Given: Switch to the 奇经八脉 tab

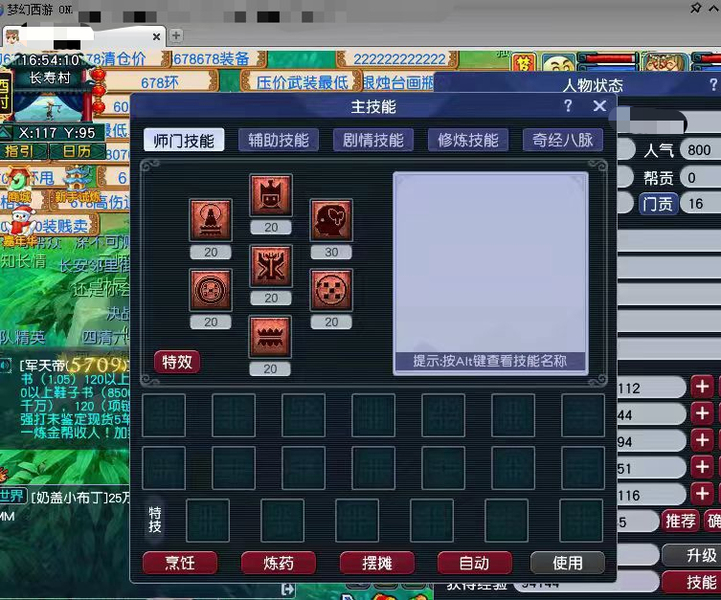Looking at the screenshot, I should (563, 140).
